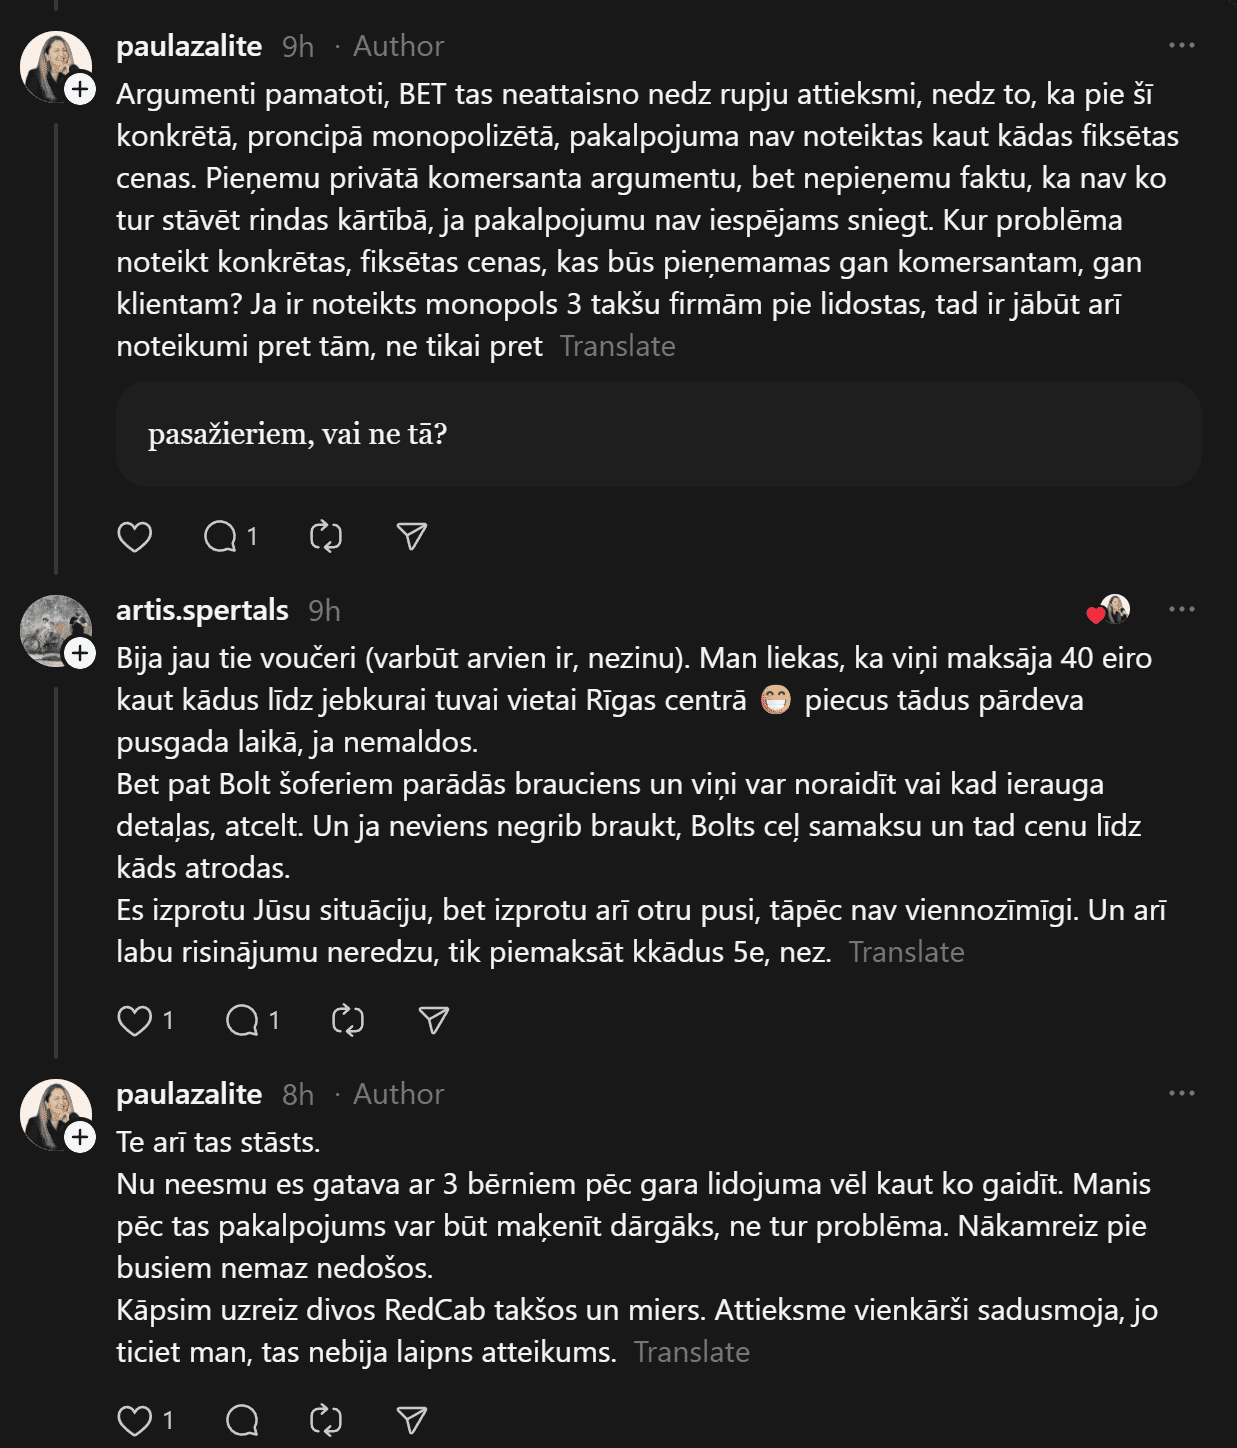
Task: Repost artis.spertals' comment
Action: tap(348, 1021)
